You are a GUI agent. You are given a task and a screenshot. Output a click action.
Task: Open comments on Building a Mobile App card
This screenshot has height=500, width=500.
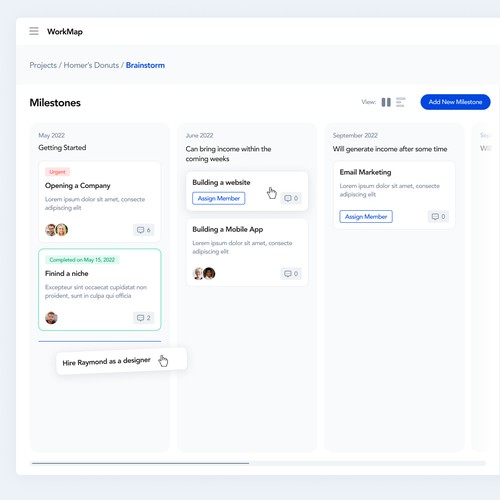pyautogui.click(x=291, y=274)
